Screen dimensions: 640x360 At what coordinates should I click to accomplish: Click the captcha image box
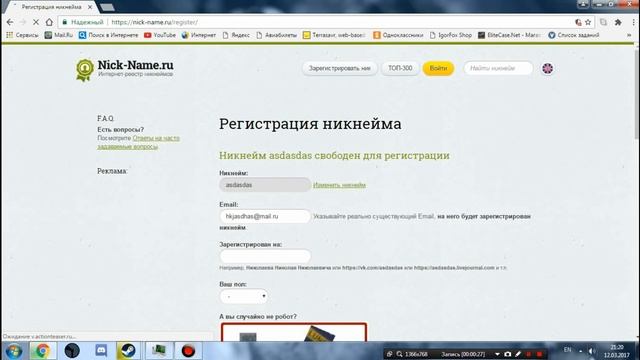293,332
